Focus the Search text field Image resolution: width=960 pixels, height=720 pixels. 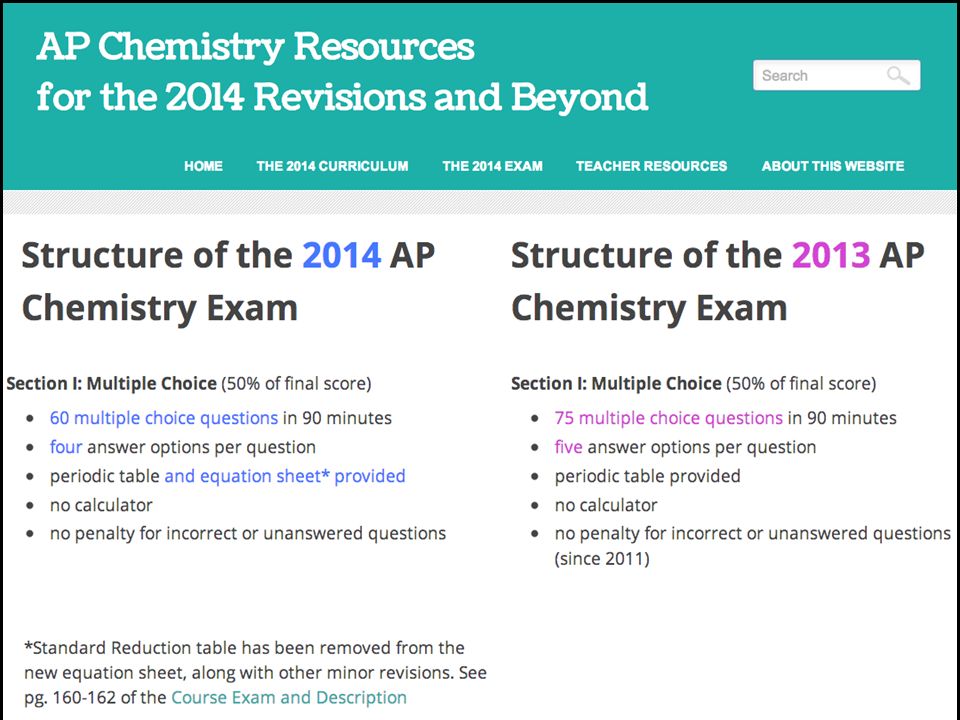[x=836, y=75]
